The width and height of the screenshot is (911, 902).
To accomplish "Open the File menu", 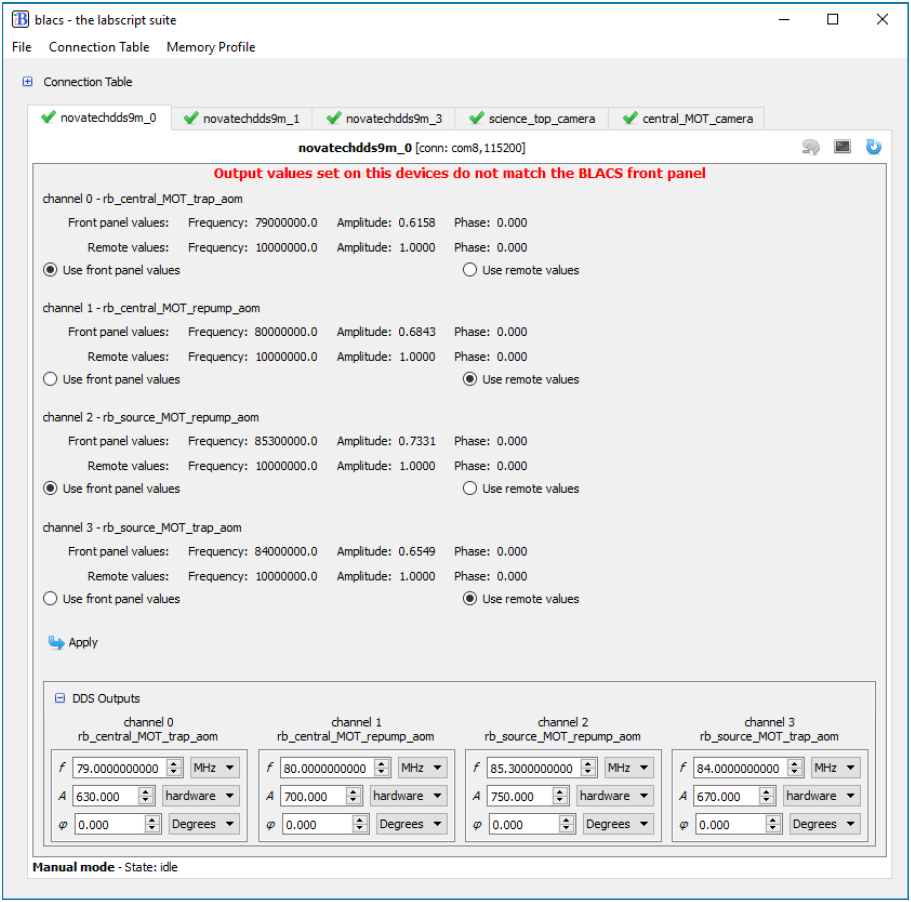I will point(21,47).
